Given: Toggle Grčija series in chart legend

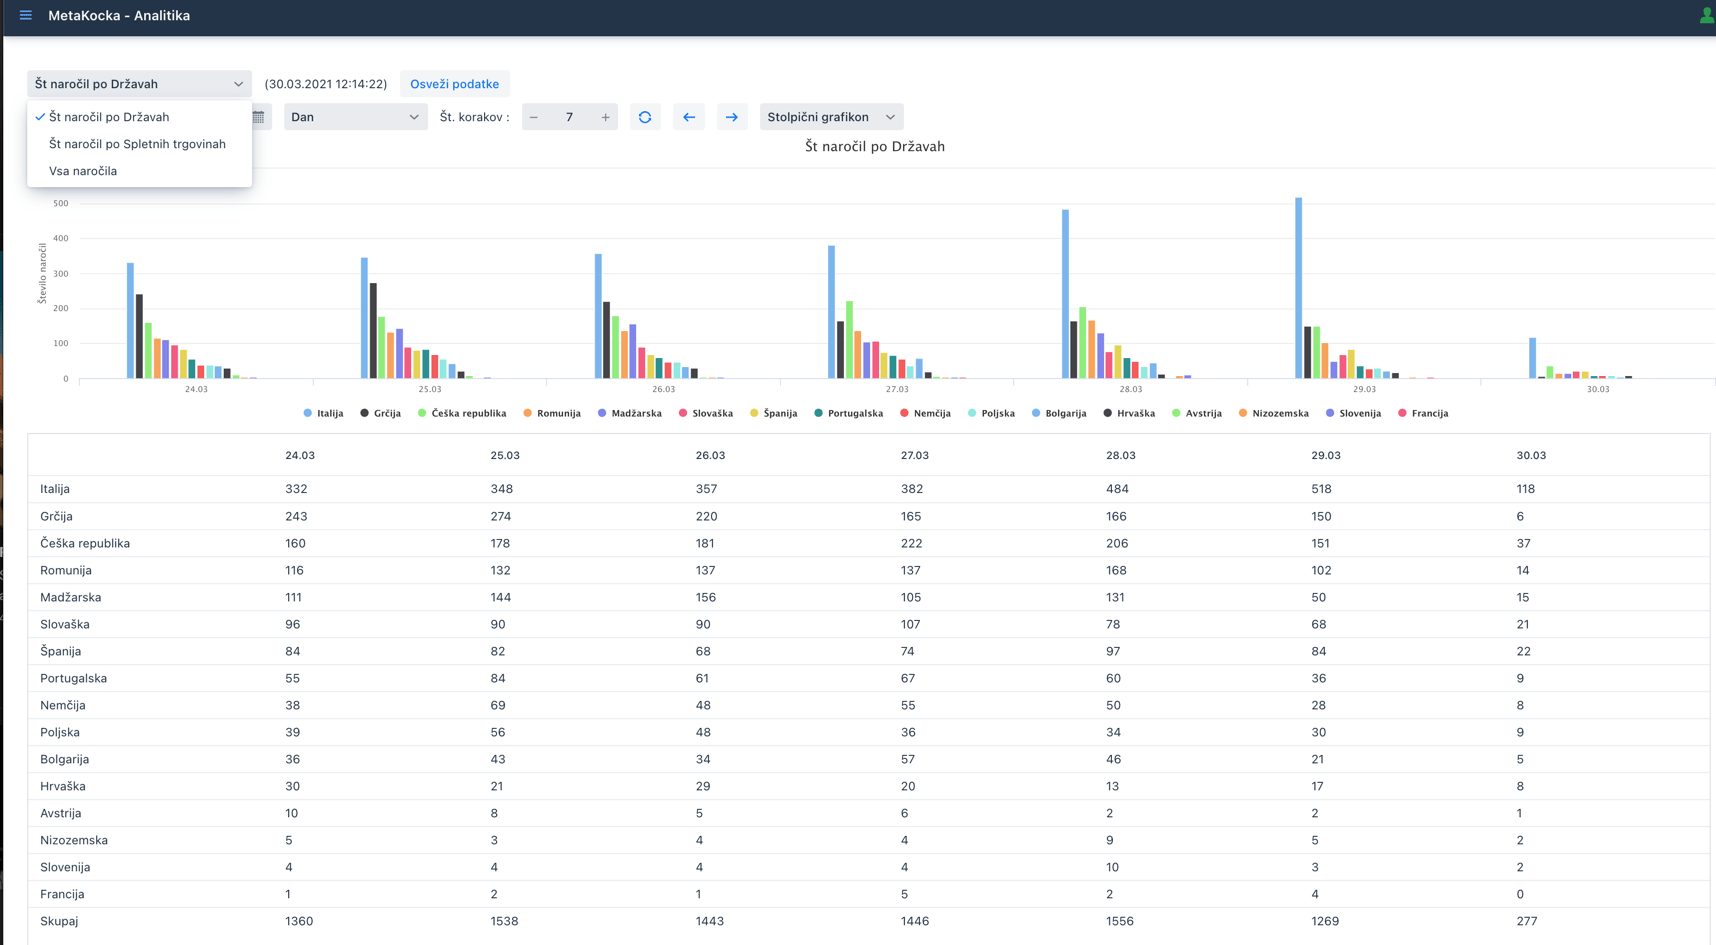Looking at the screenshot, I should click(x=380, y=413).
